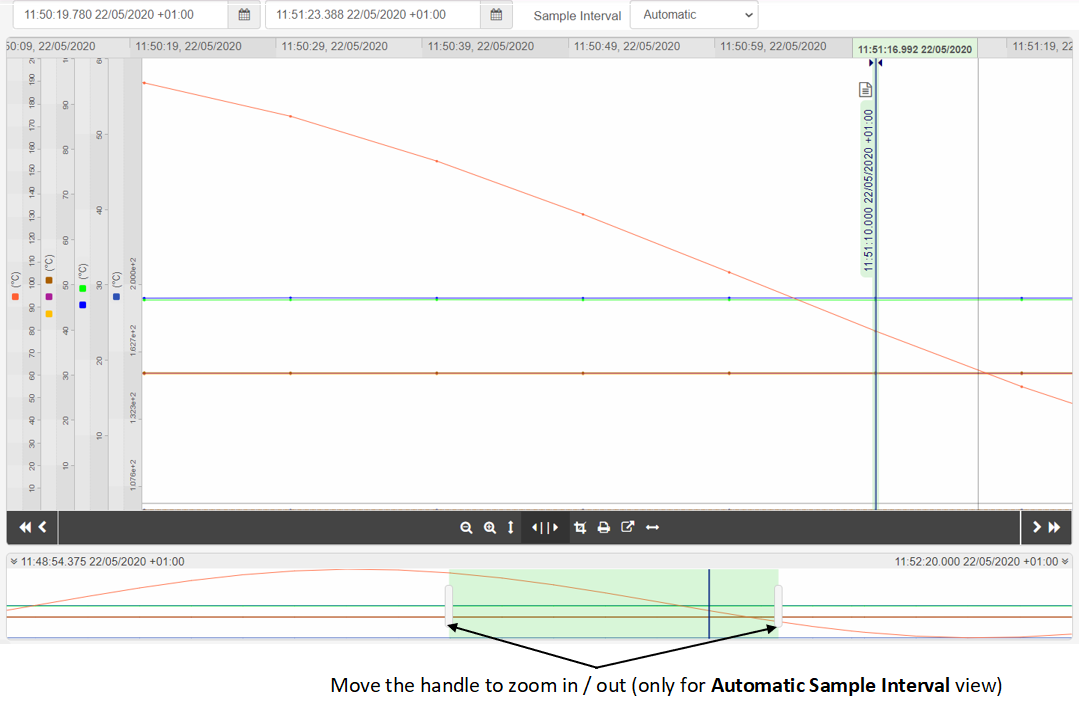The image size is (1081, 710).
Task: Click the zoom out magnifier icon
Action: [x=466, y=528]
